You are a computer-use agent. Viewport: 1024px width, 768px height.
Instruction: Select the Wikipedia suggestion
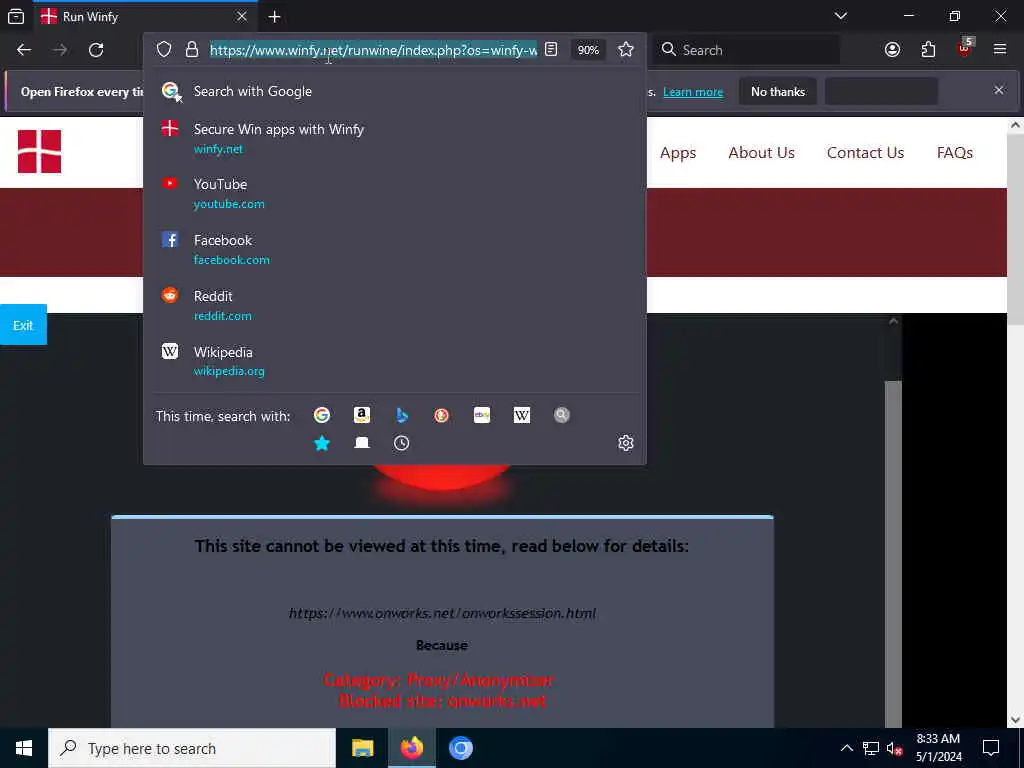(394, 361)
